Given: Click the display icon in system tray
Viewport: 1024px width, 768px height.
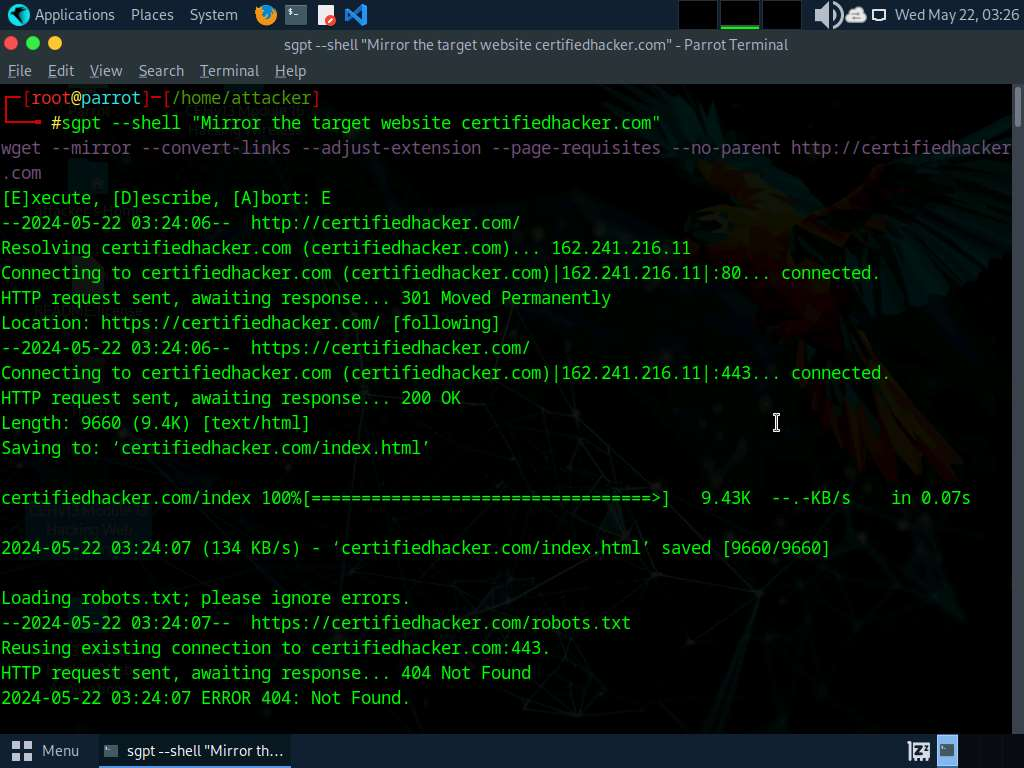Looking at the screenshot, I should click(x=879, y=15).
